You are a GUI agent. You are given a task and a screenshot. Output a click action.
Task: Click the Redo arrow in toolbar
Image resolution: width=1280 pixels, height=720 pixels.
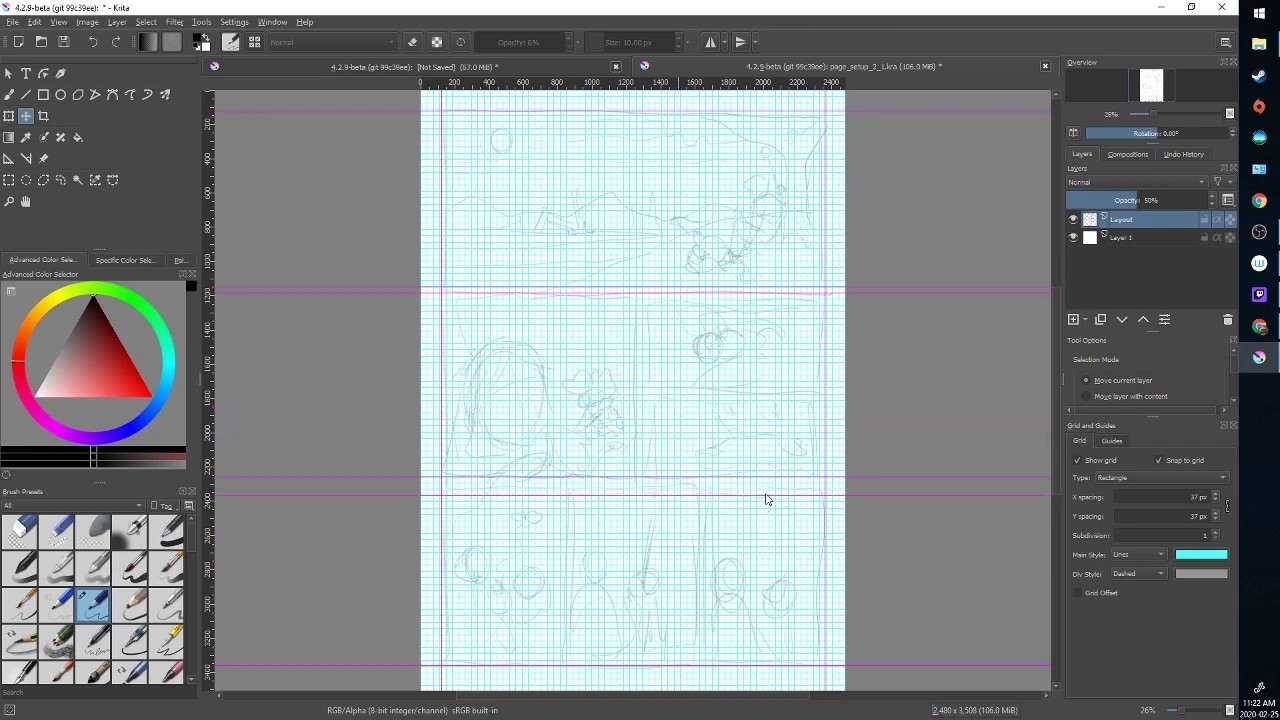tap(116, 42)
